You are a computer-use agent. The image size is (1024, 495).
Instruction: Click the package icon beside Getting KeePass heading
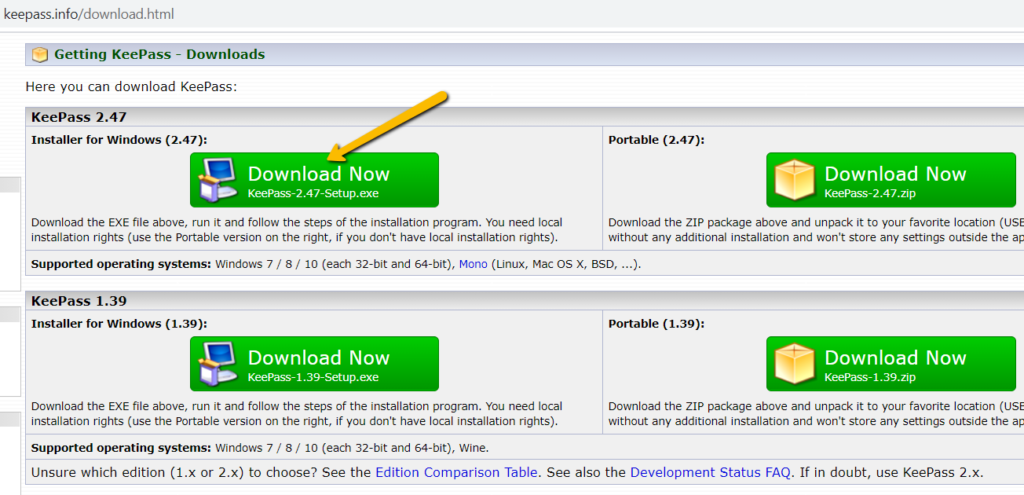pyautogui.click(x=40, y=55)
